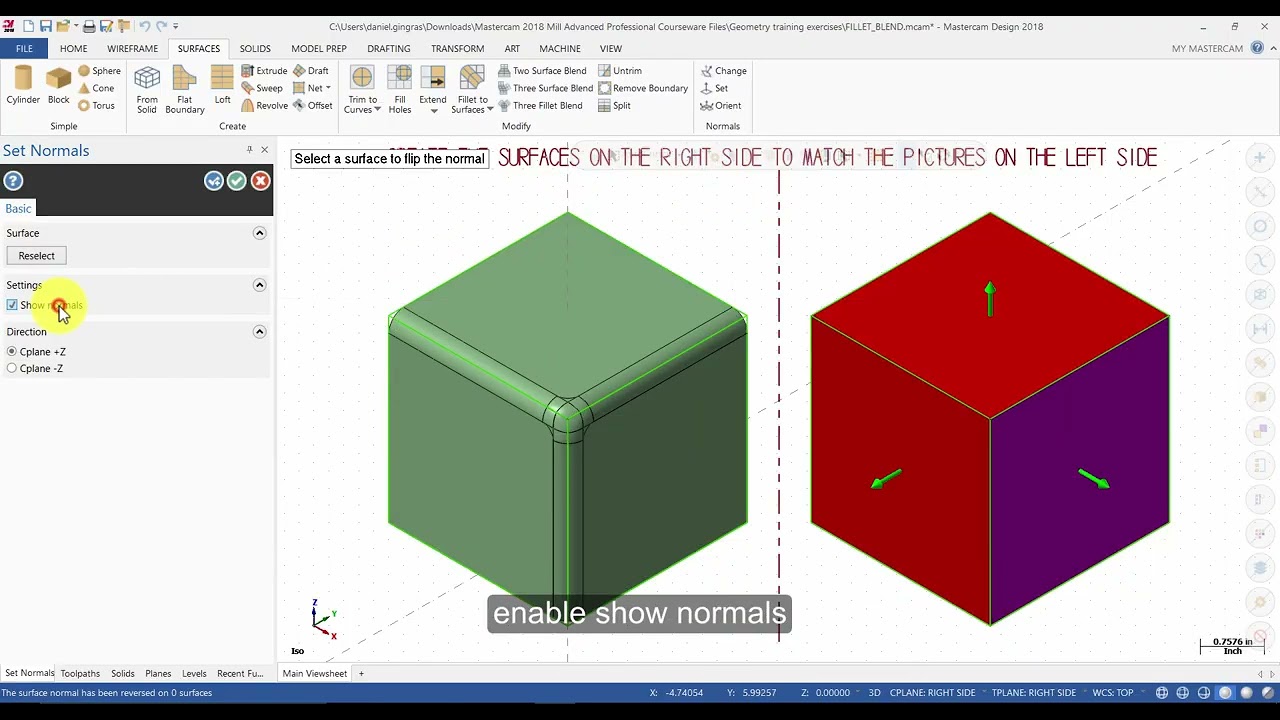Toggle the Show normals checkbox
The image size is (1280, 720).
12,305
